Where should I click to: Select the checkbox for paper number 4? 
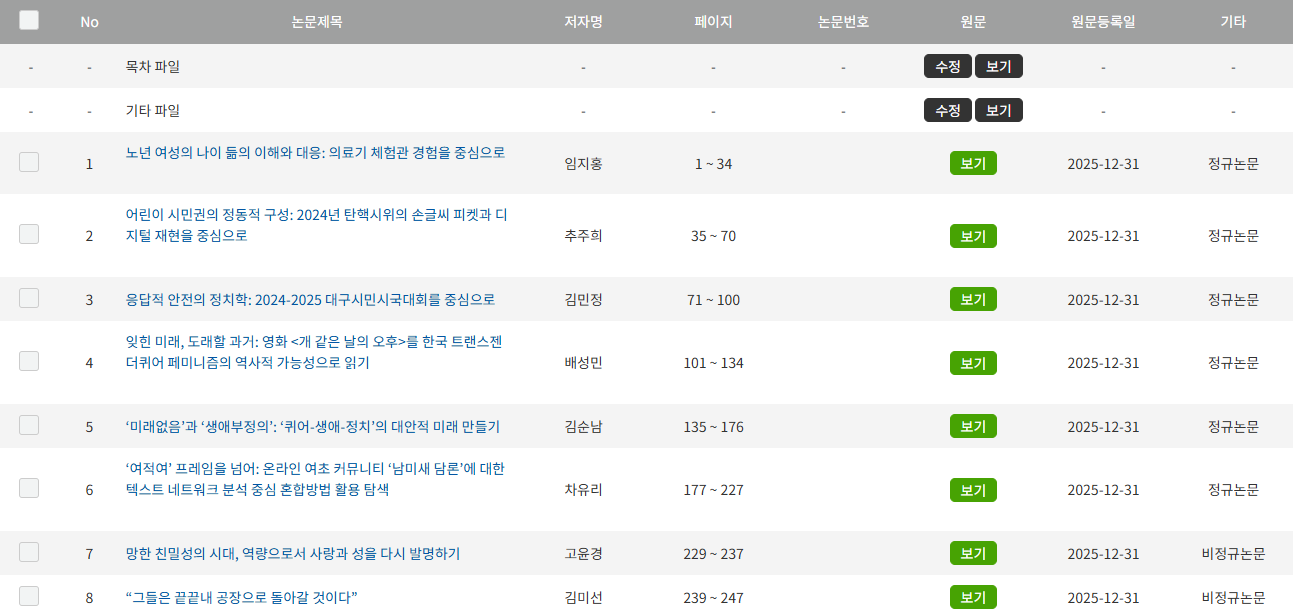[x=29, y=361]
